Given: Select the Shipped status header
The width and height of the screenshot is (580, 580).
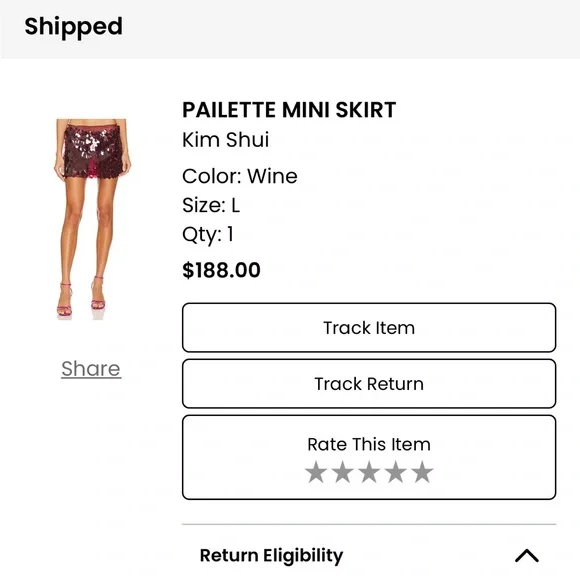Looking at the screenshot, I should (73, 27).
